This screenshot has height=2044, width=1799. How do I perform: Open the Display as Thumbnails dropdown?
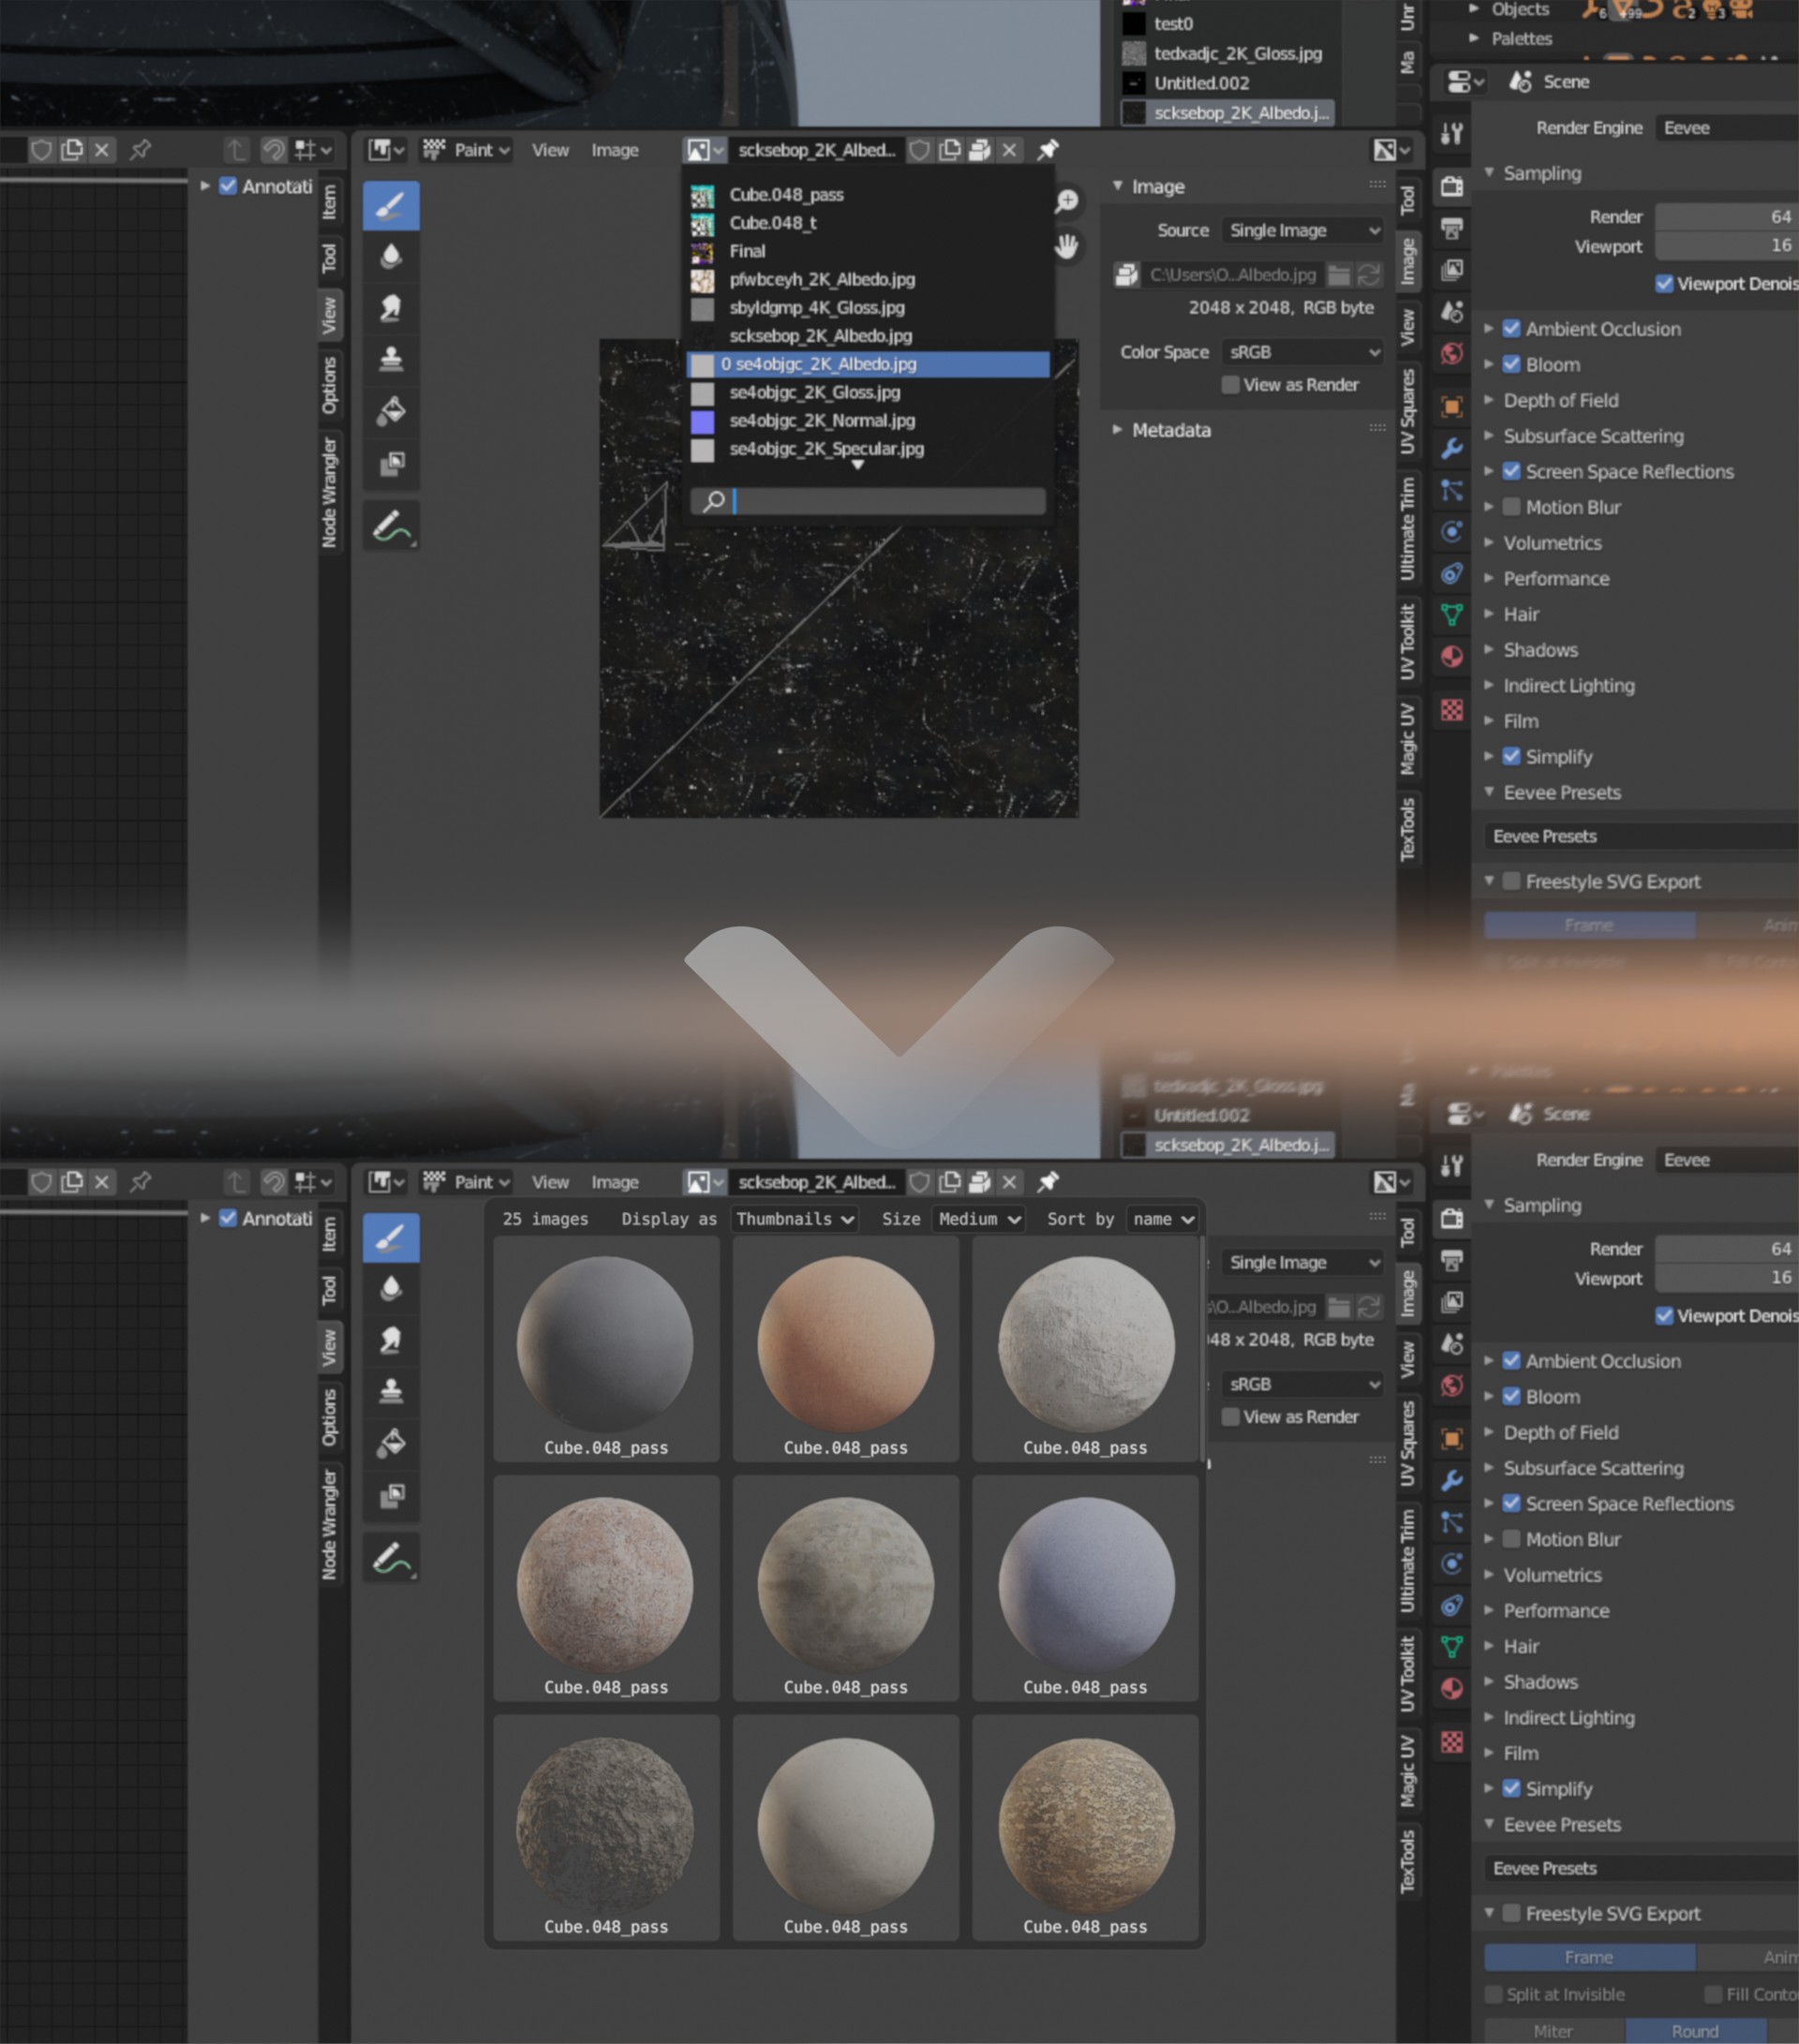[795, 1219]
